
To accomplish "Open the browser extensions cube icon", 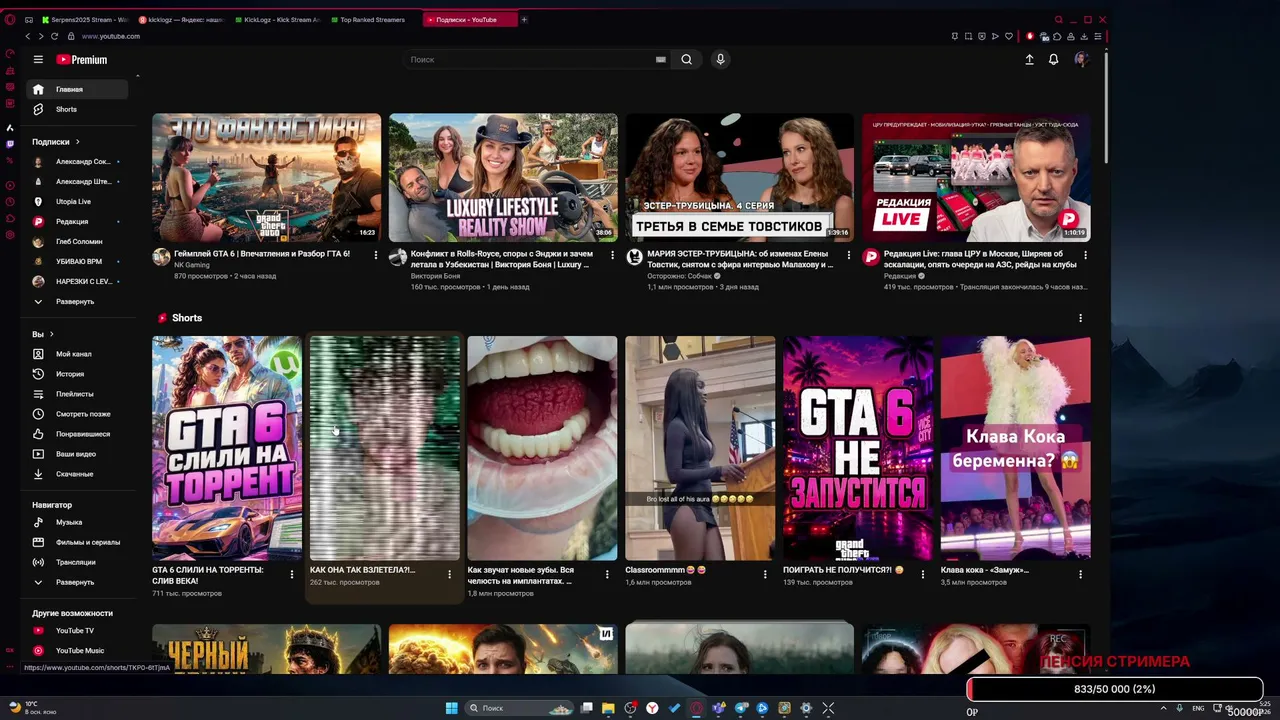I will click(1057, 36).
